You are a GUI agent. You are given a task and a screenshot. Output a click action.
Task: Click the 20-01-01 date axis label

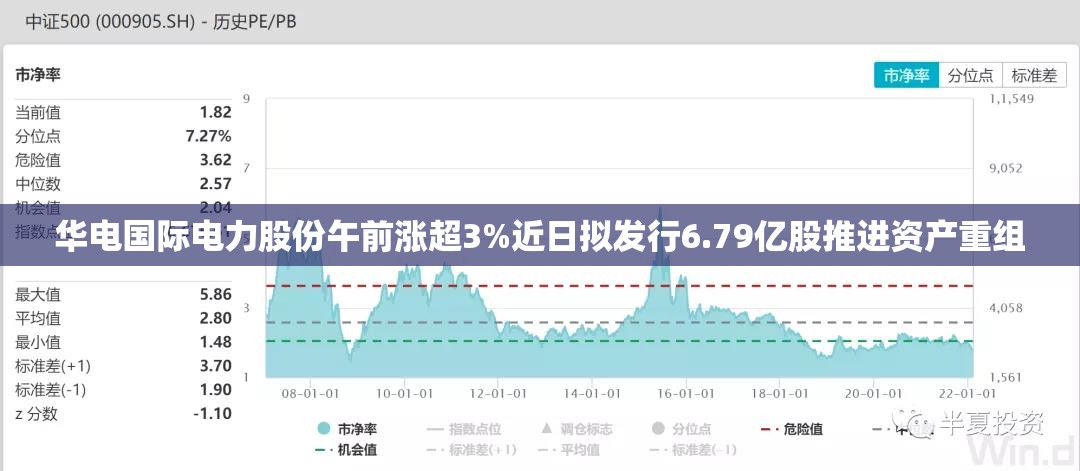pyautogui.click(x=873, y=393)
